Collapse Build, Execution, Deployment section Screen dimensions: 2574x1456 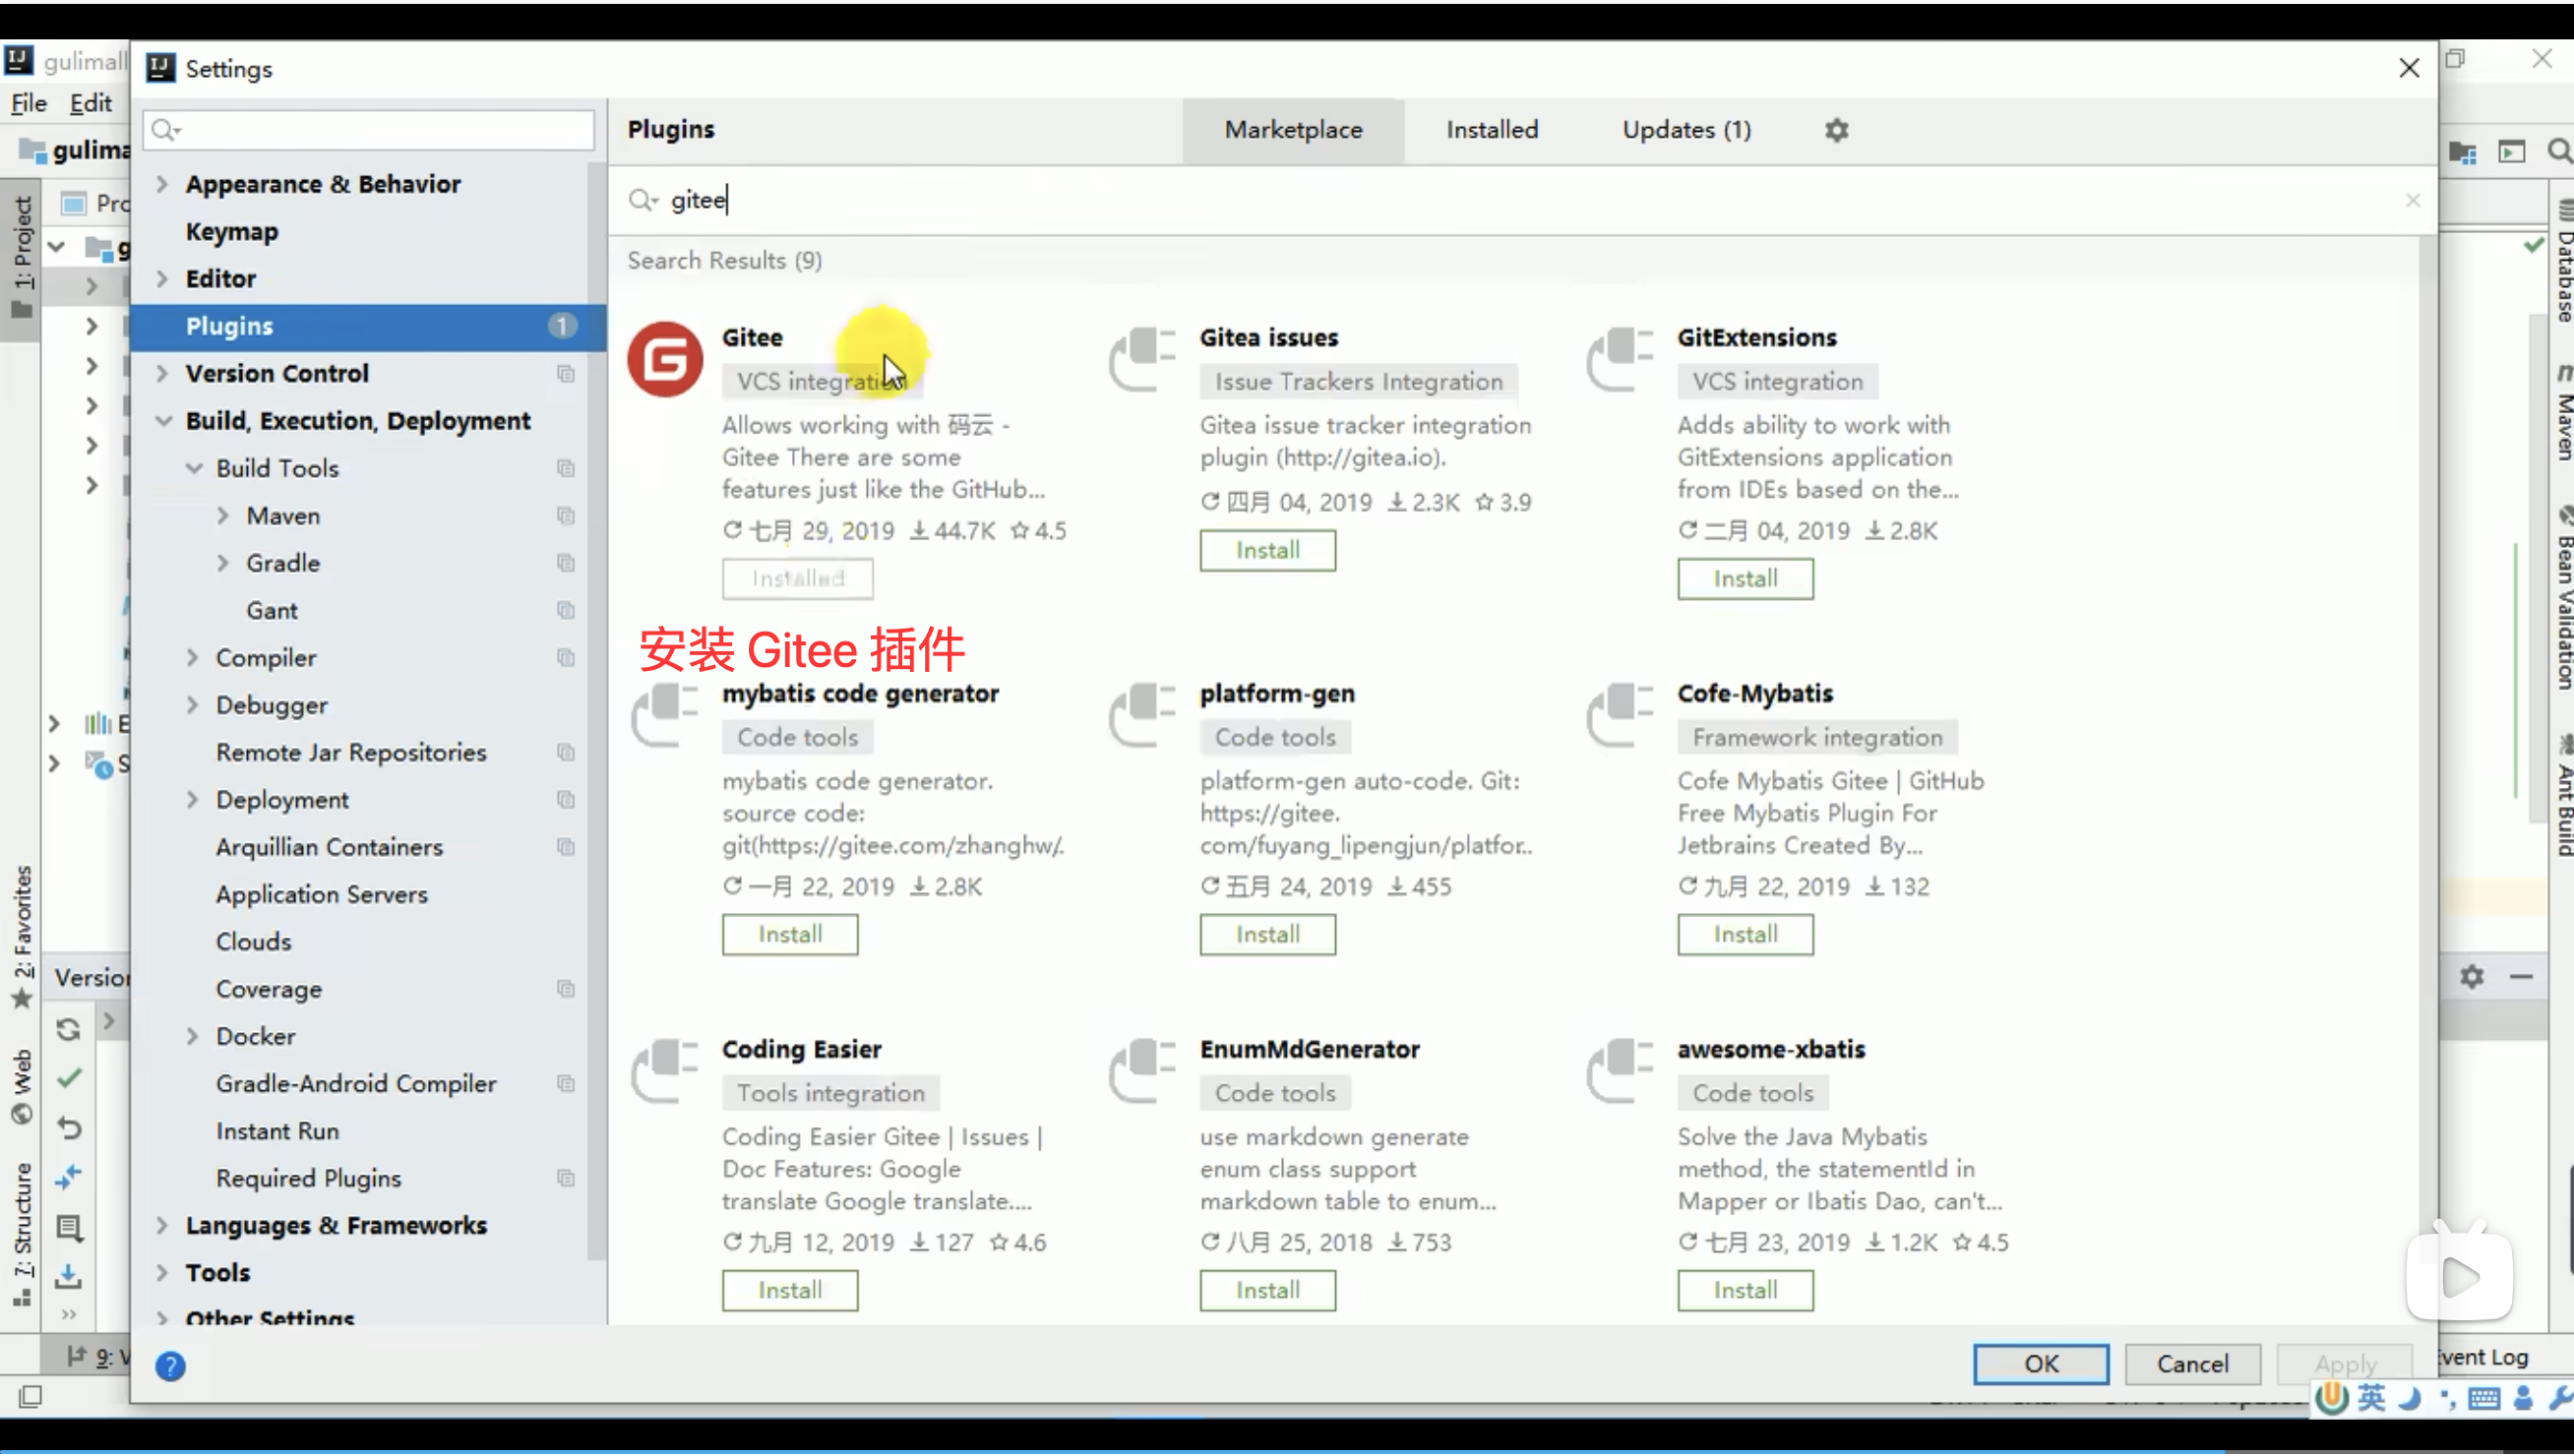(163, 421)
